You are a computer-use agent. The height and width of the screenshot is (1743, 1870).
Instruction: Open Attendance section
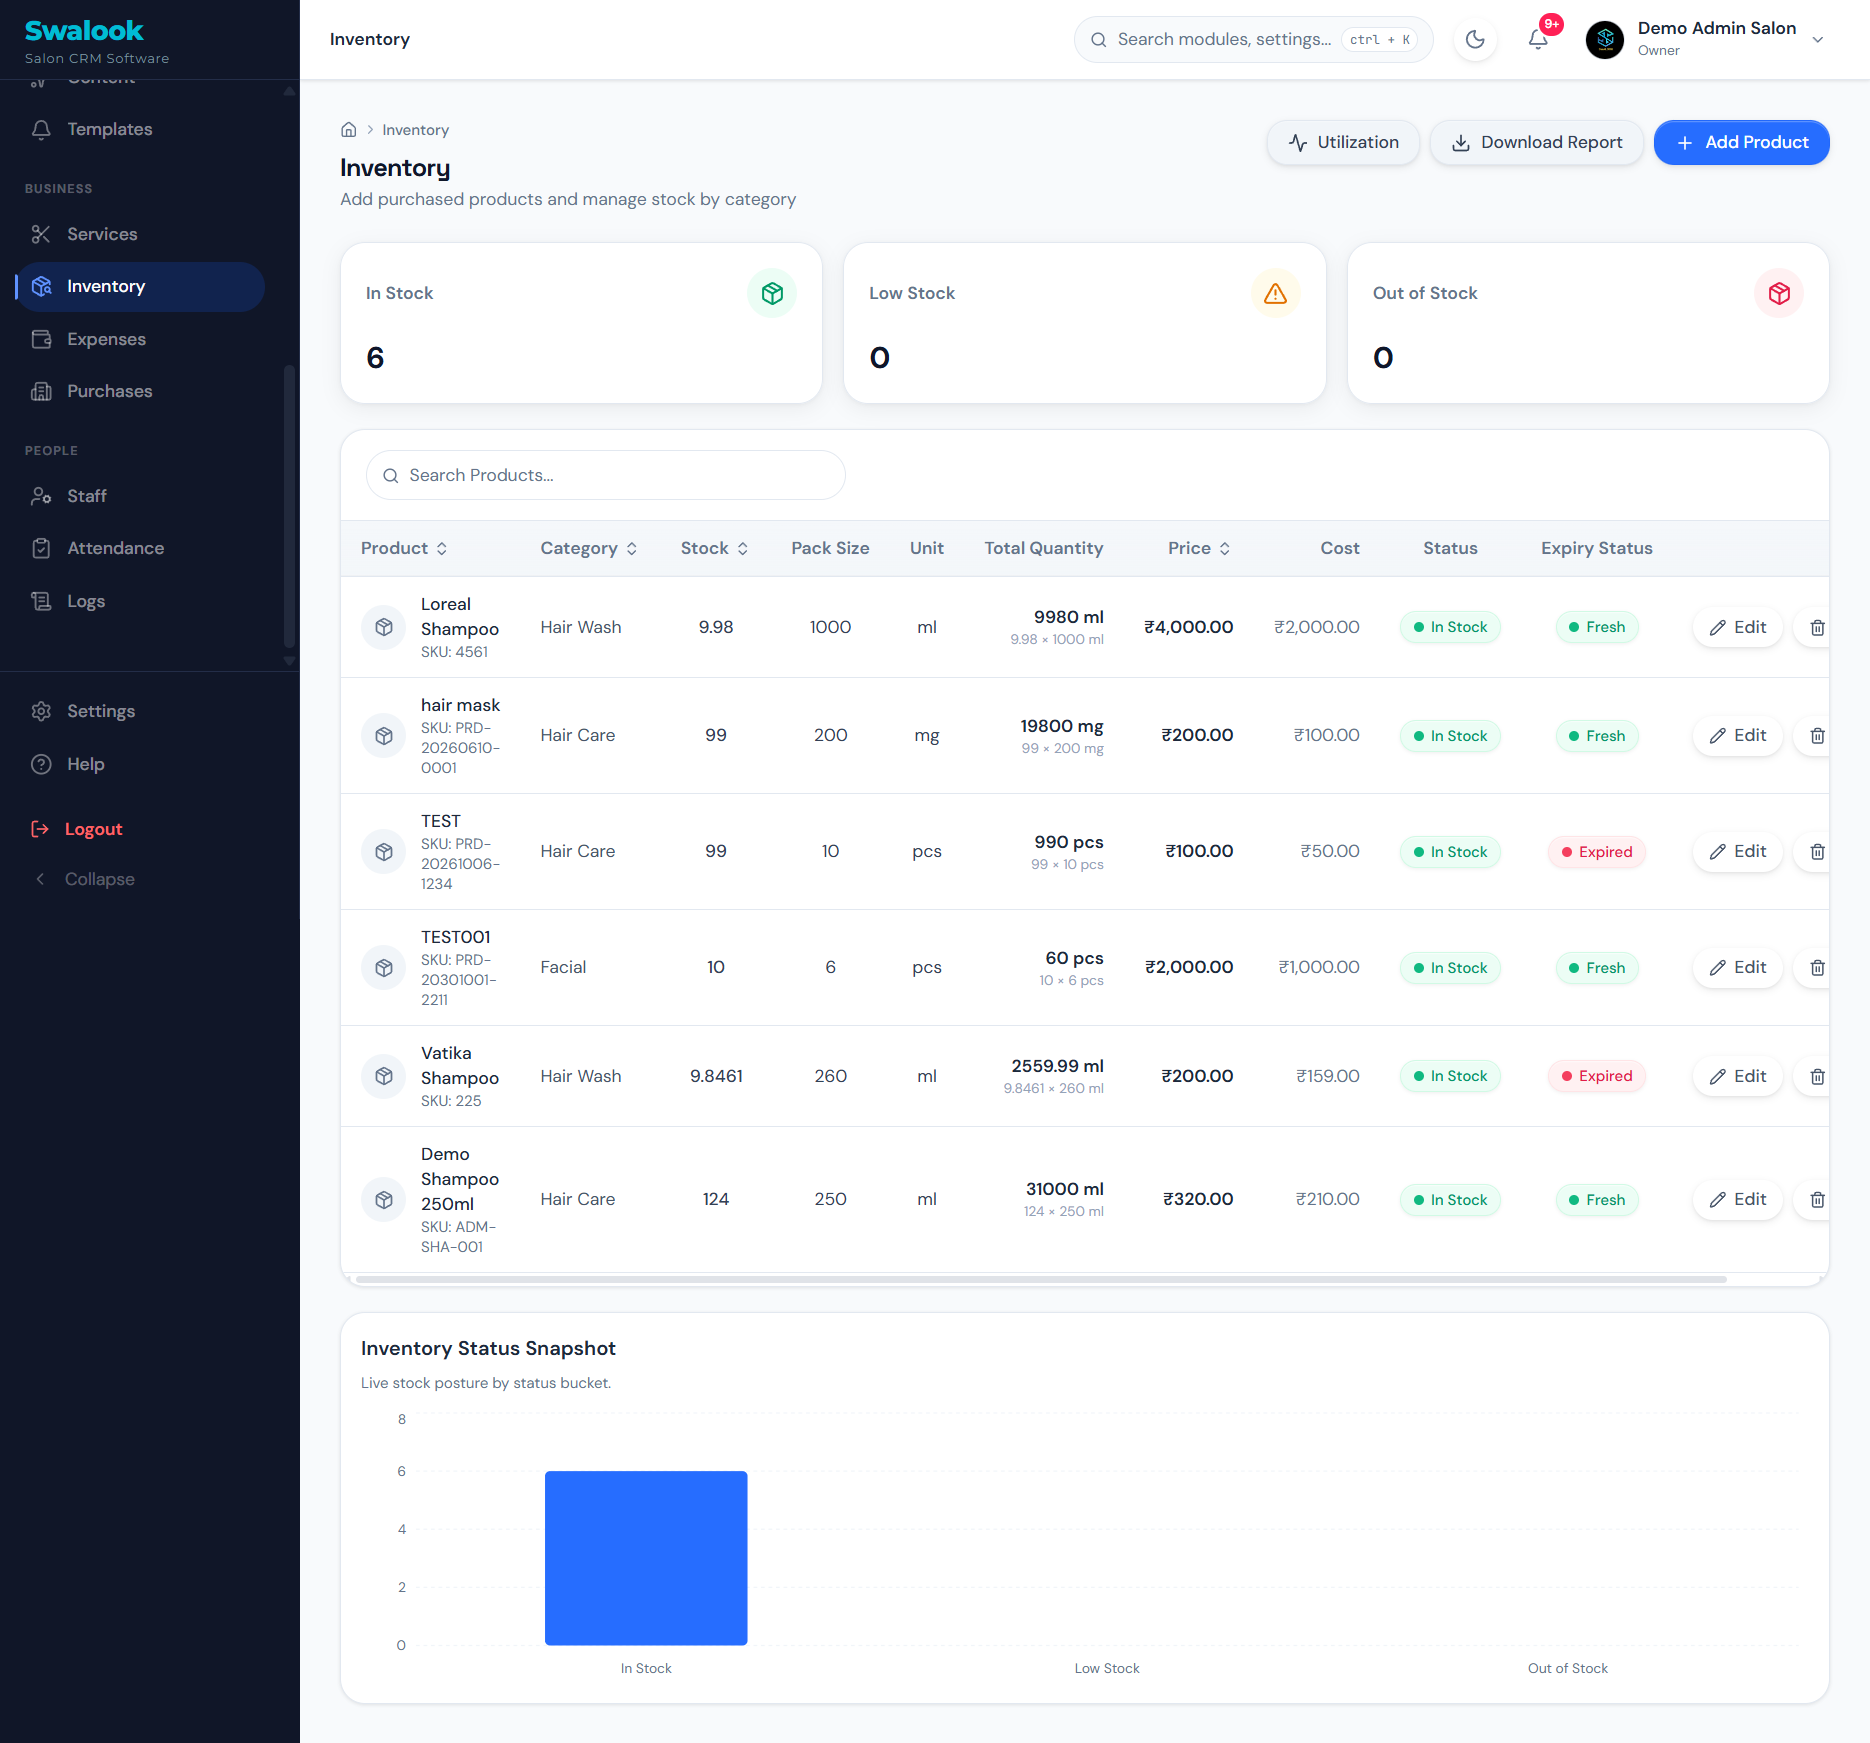click(140, 548)
